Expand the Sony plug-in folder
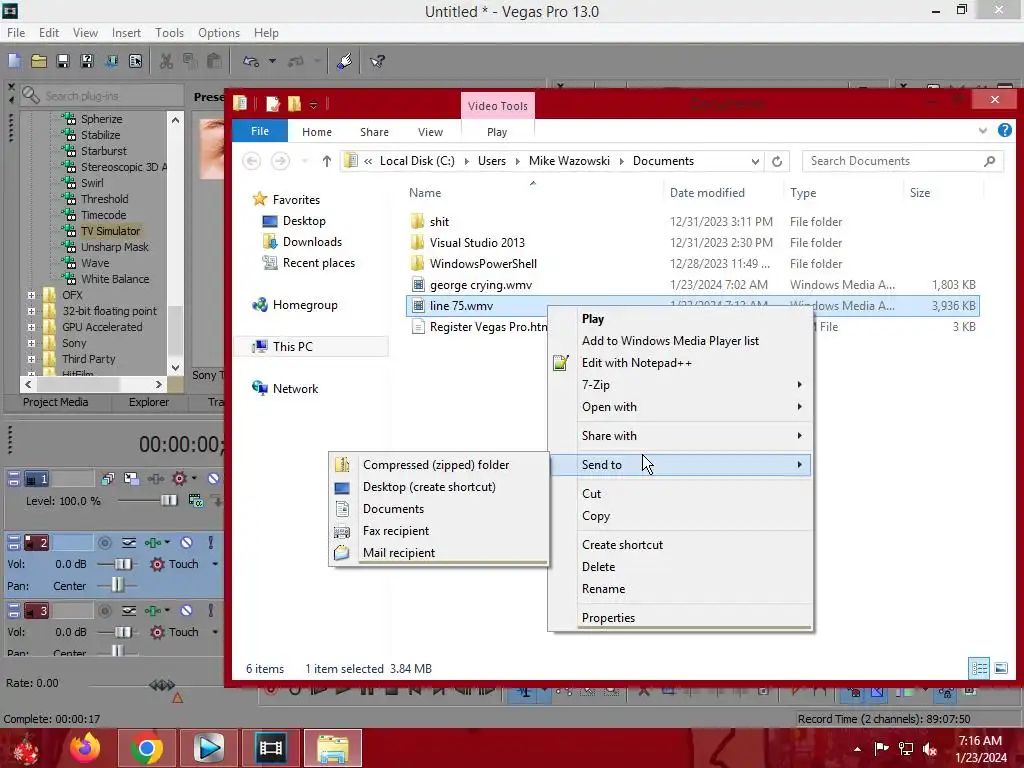 tap(31, 343)
